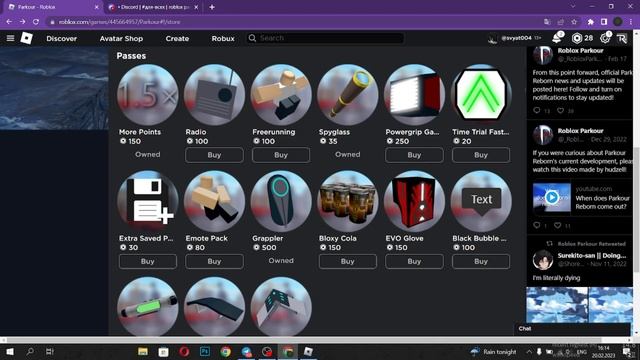
Task: Click the Grappler pass name
Action: pos(267,238)
